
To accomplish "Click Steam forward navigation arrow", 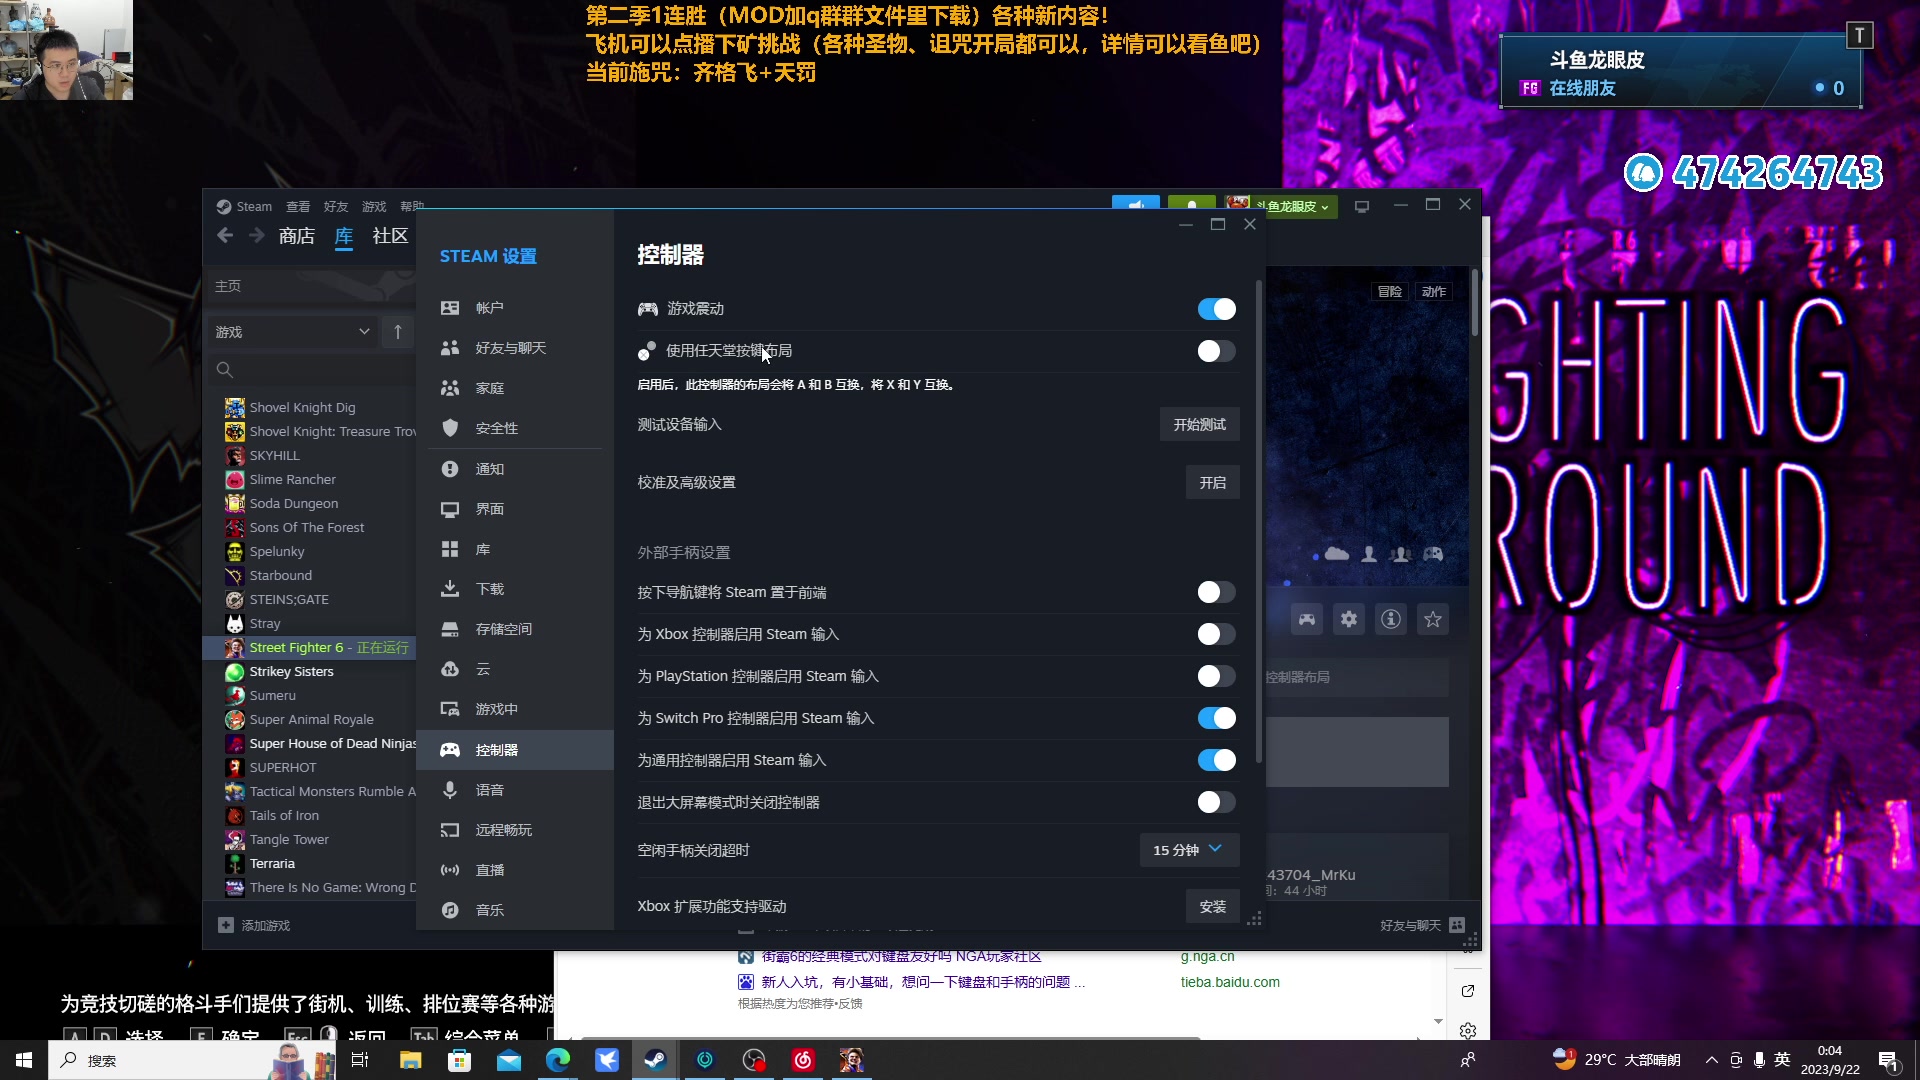I will pos(257,235).
